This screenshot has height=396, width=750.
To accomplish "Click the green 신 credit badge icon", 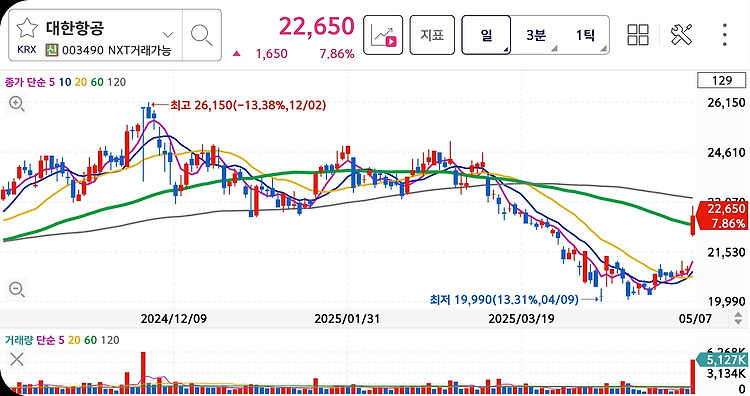I will (52, 50).
